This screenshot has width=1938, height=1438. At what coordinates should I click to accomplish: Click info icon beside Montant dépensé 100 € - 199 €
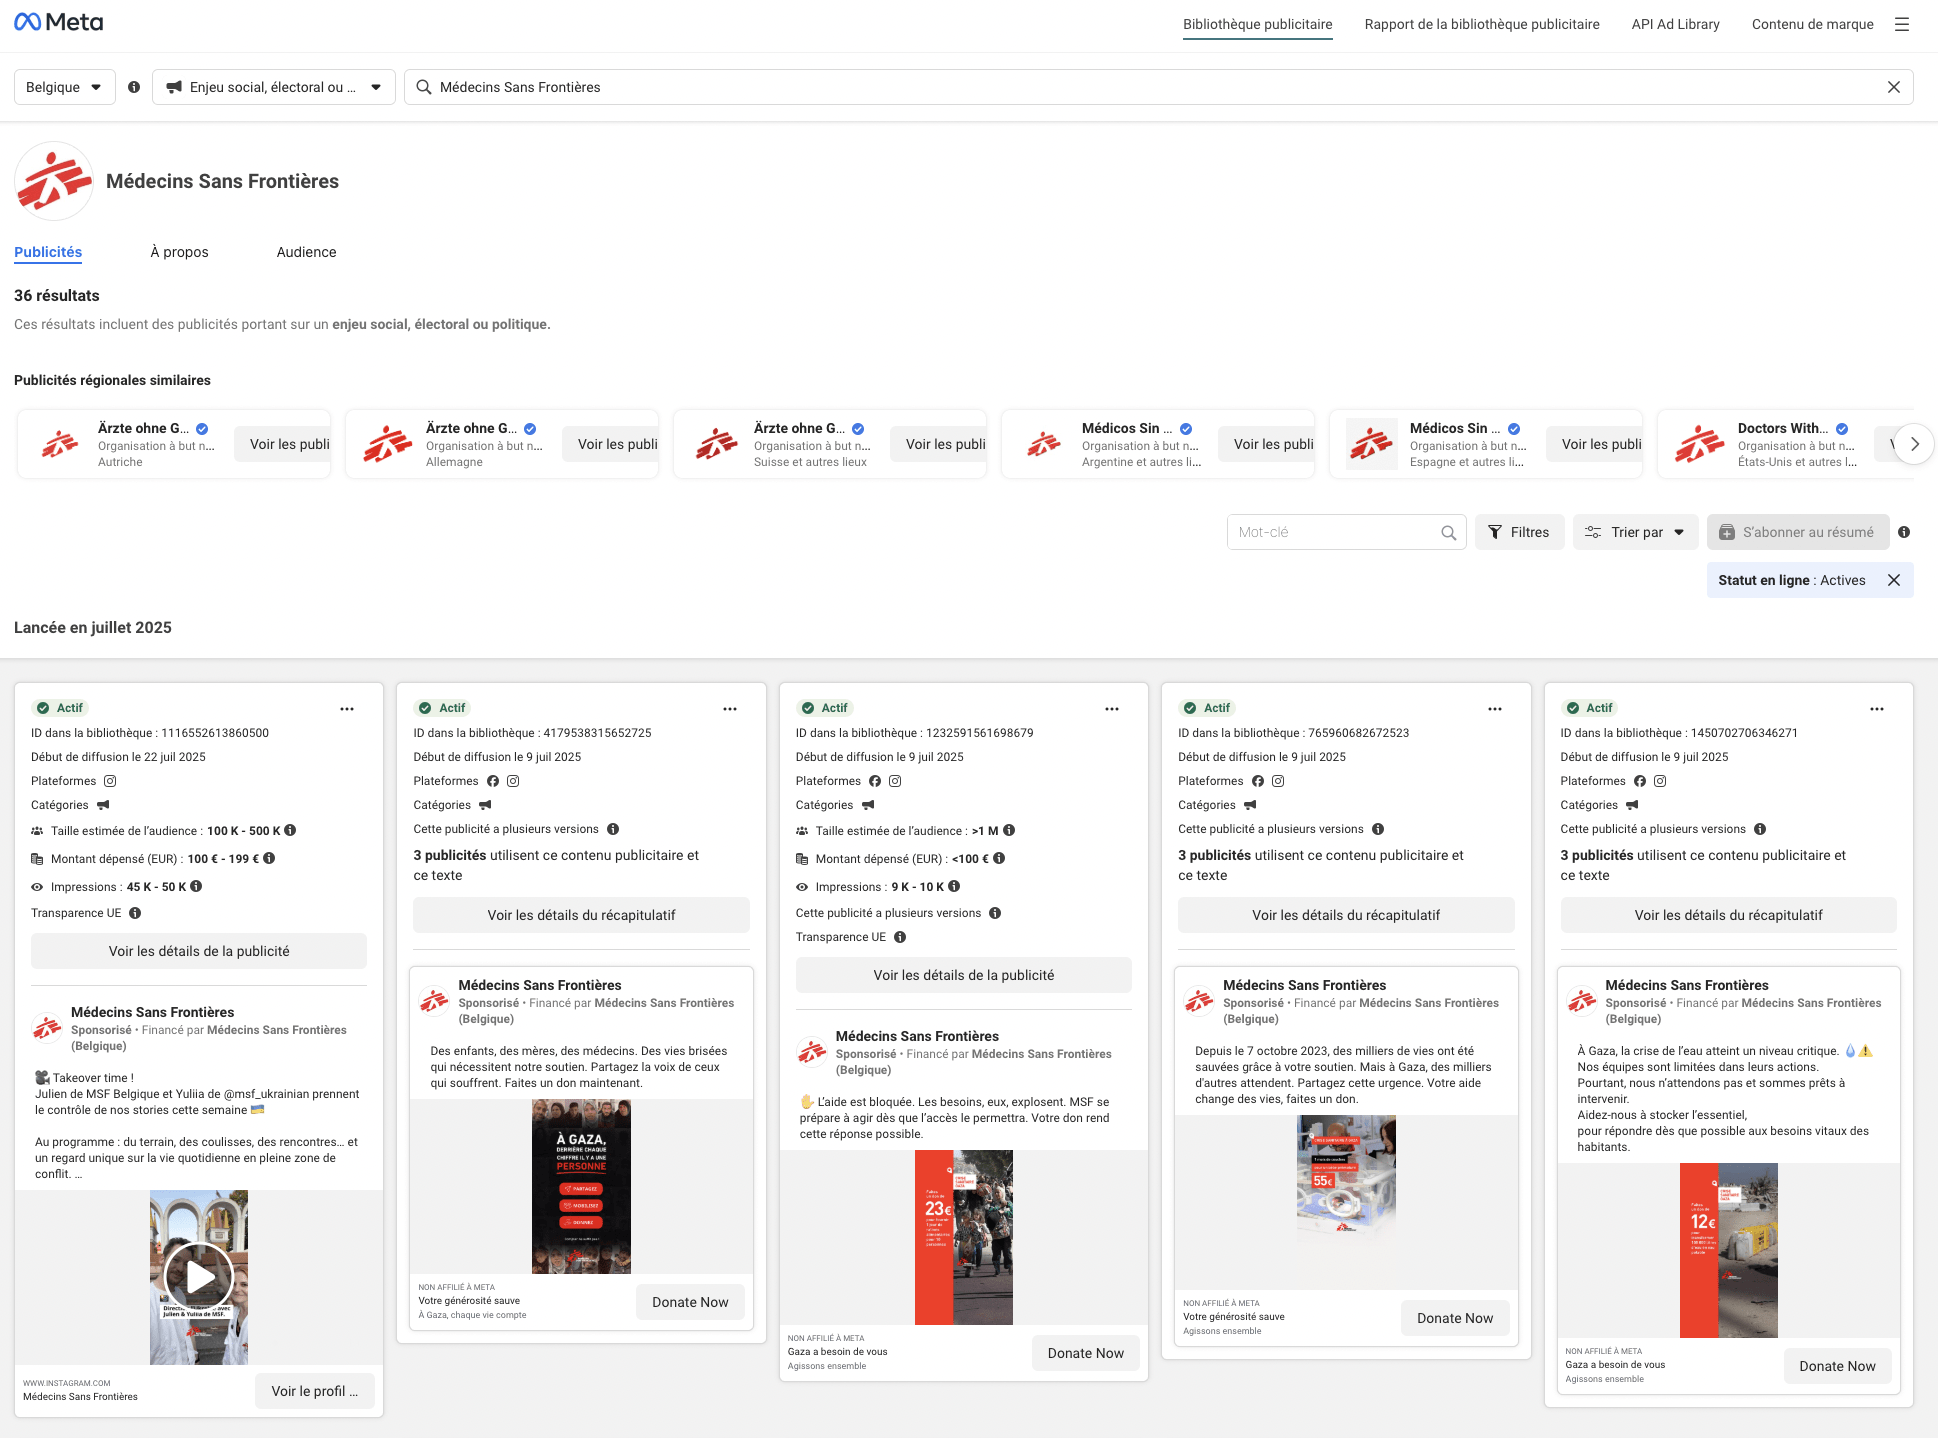click(269, 858)
